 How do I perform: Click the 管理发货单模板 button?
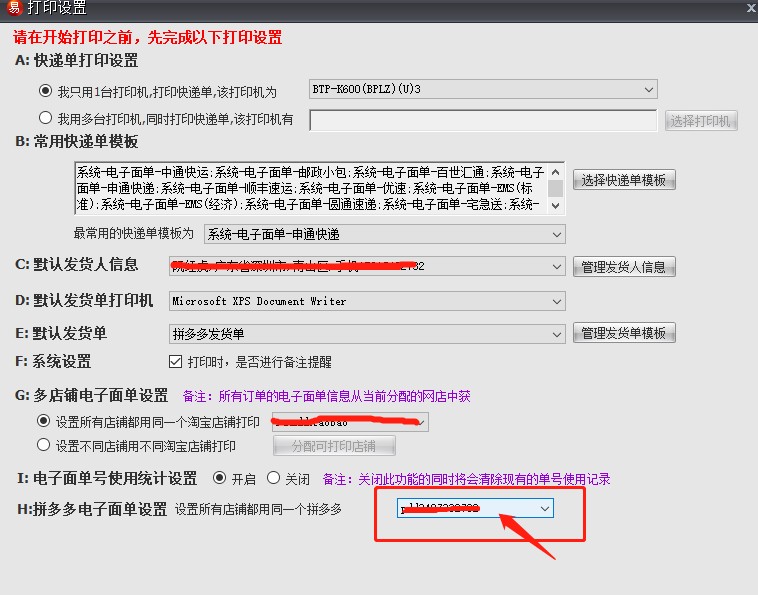click(x=624, y=333)
